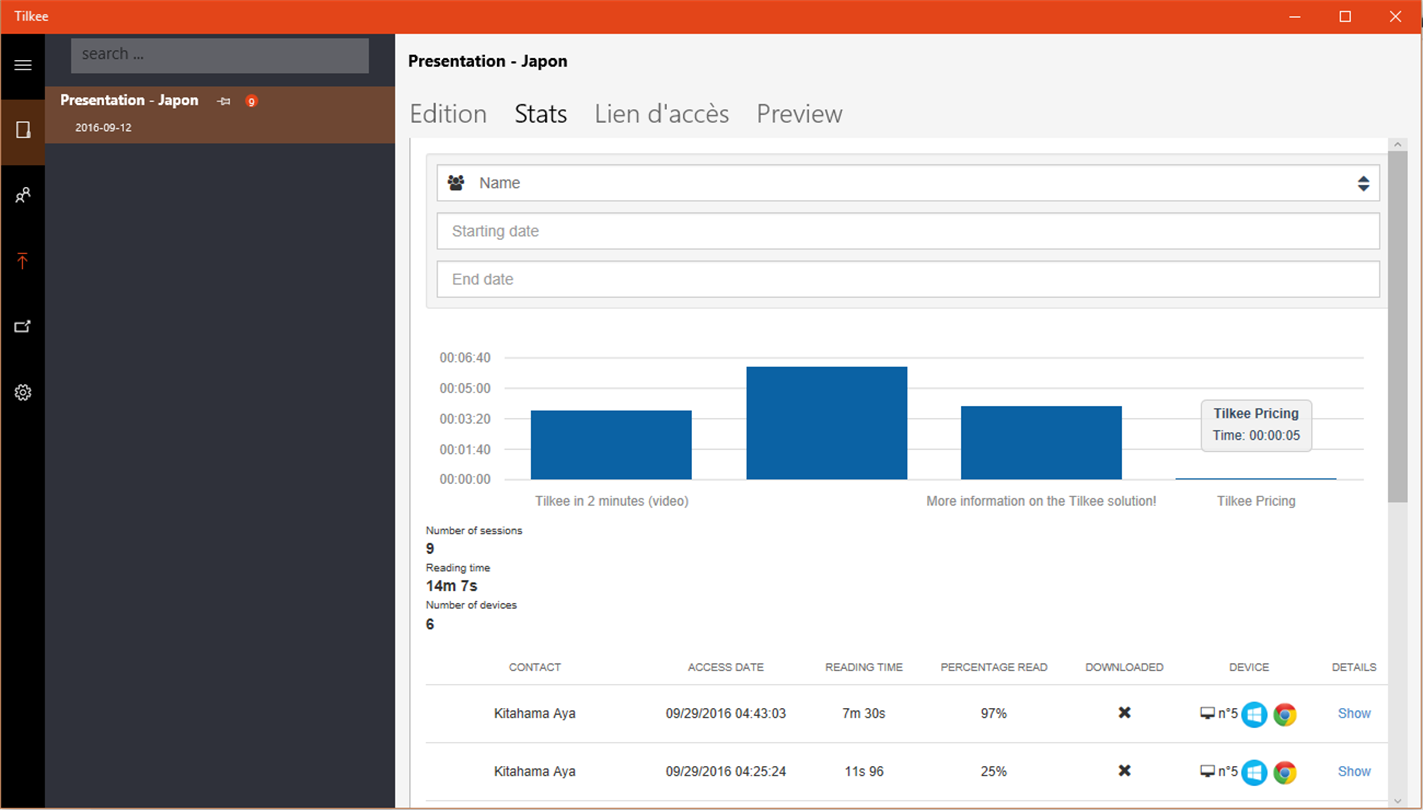The height and width of the screenshot is (810, 1423).
Task: Click the pin icon beside Presentation - Japon
Action: pos(224,101)
